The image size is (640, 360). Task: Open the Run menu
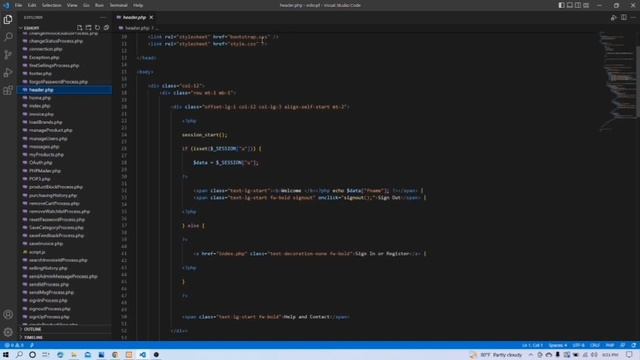pos(99,5)
